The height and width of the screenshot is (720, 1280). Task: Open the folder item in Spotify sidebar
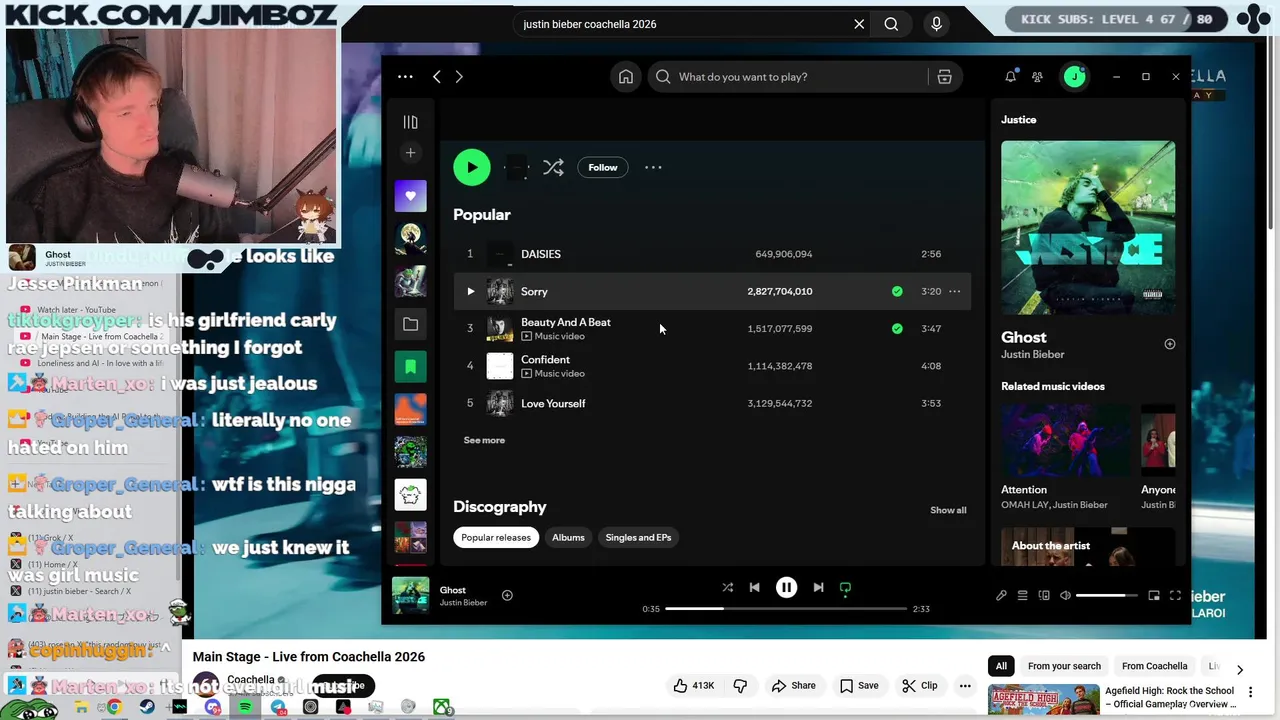(x=410, y=324)
